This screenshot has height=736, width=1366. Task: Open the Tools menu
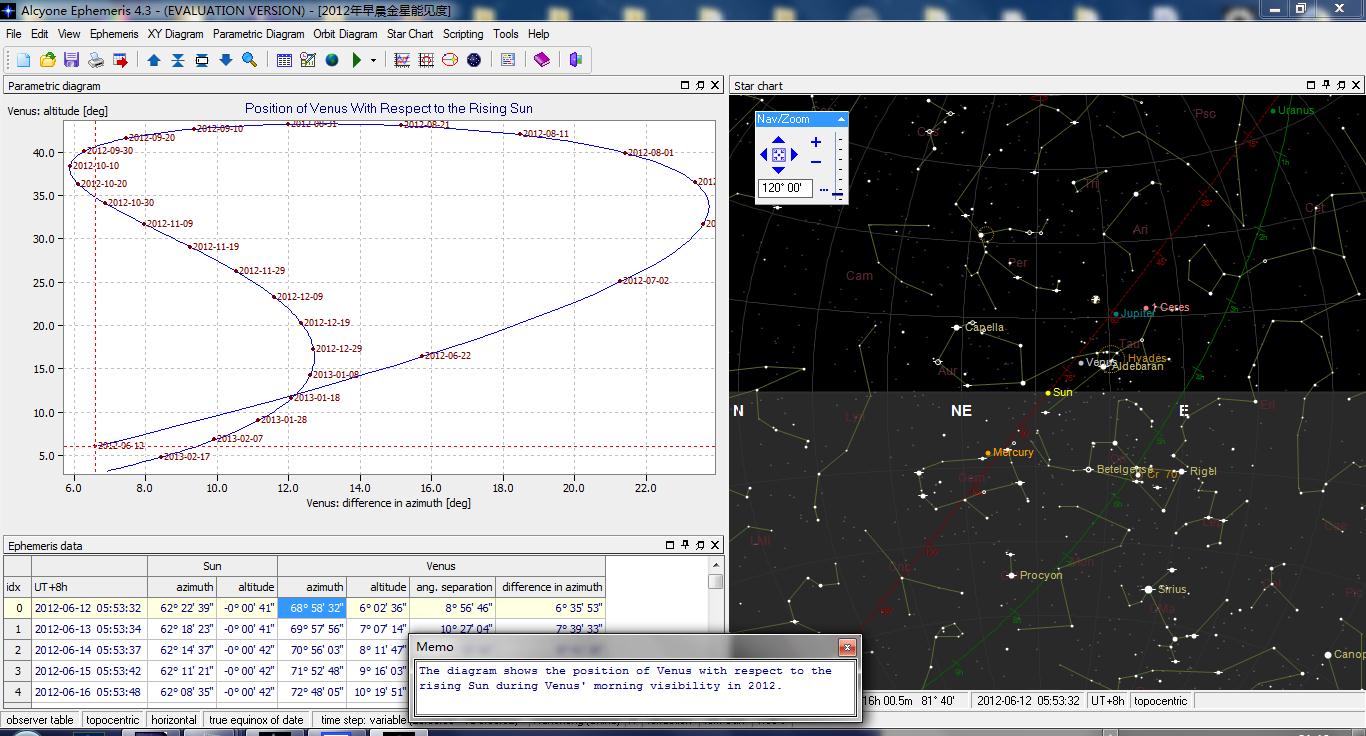point(506,34)
